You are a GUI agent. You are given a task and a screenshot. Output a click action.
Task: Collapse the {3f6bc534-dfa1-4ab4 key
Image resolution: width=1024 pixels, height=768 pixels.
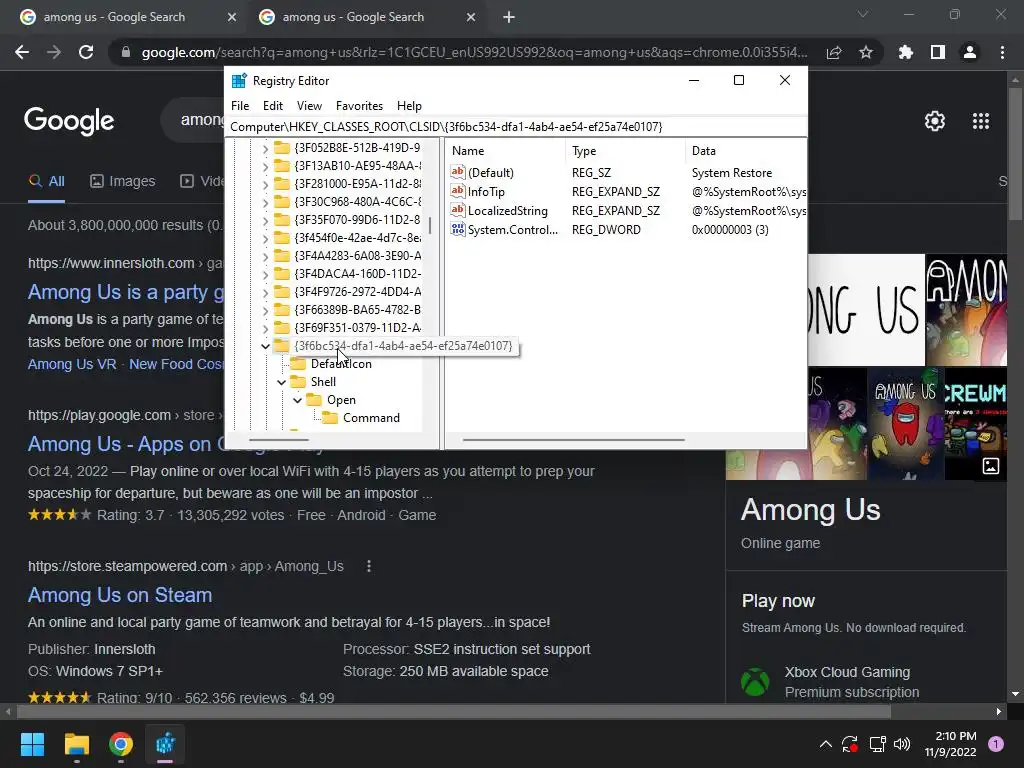[265, 346]
